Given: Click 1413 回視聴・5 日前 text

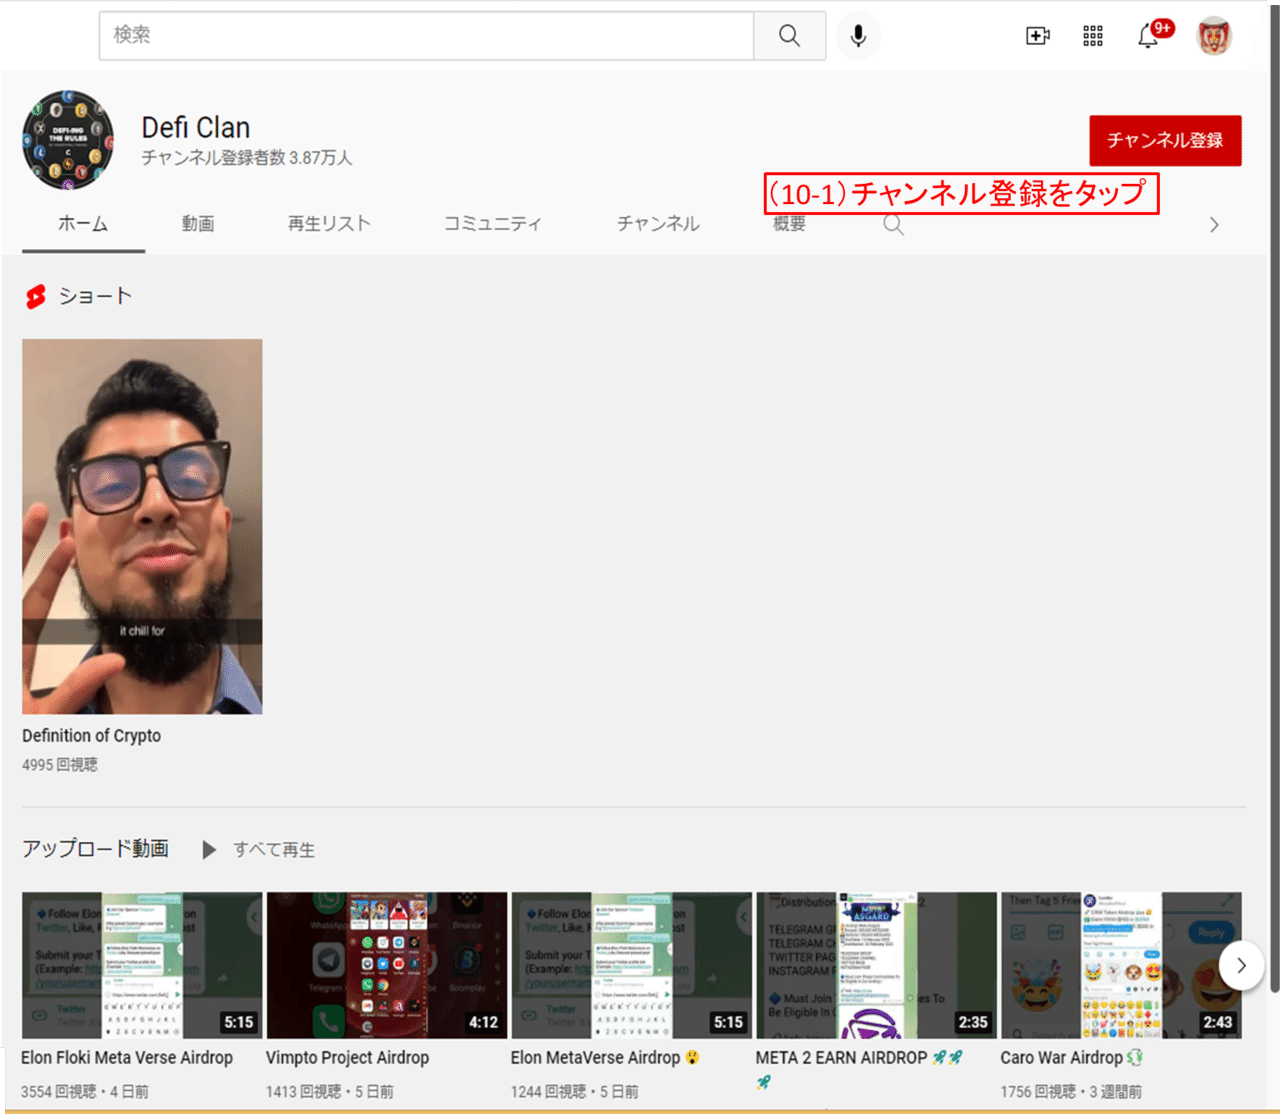Looking at the screenshot, I should (330, 1092).
